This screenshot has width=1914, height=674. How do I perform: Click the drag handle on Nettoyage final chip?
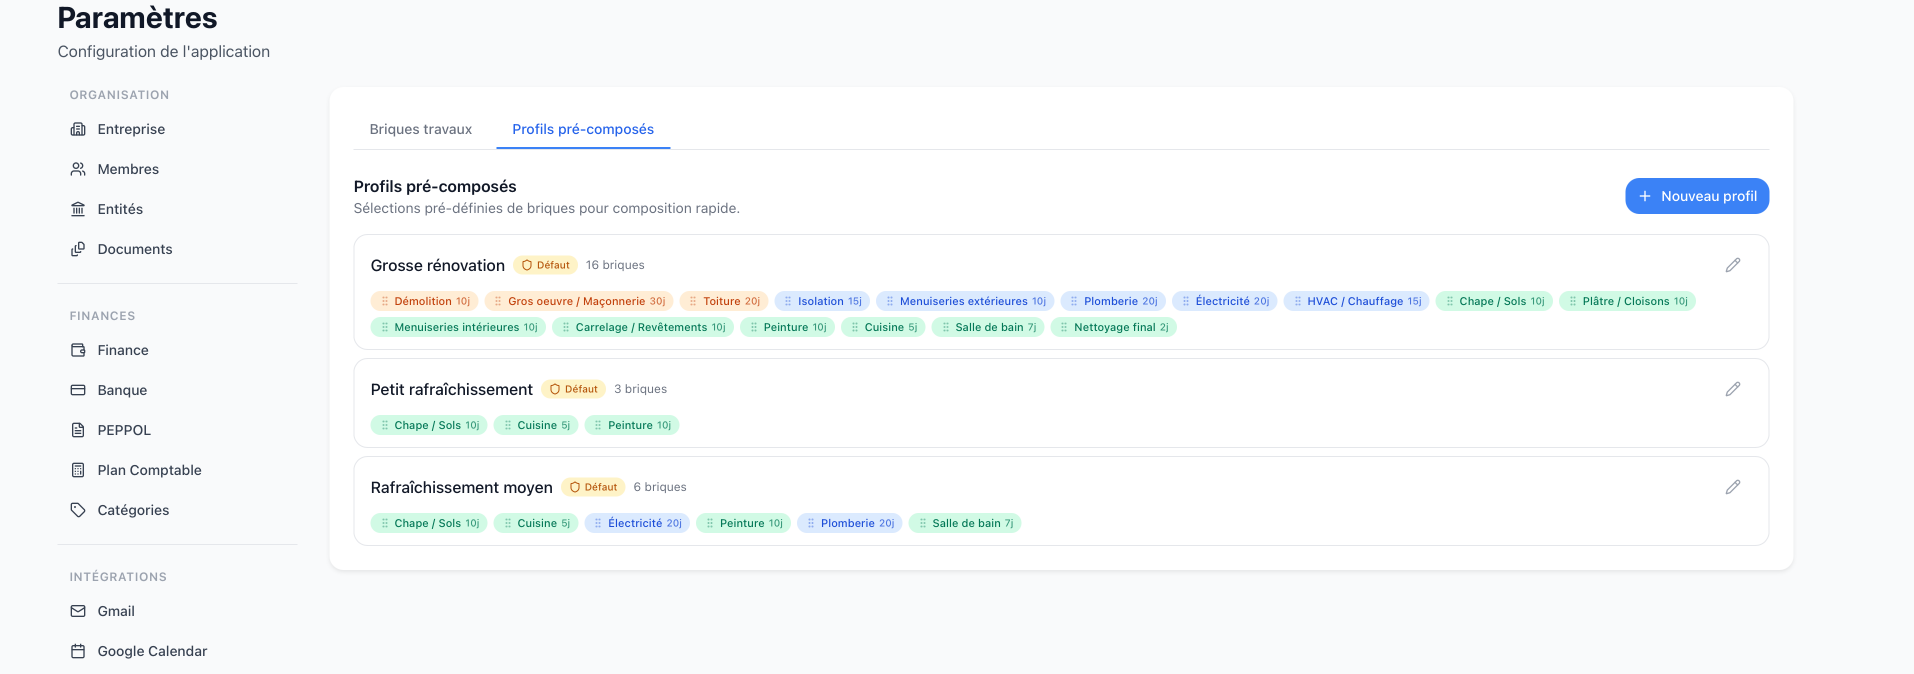(x=1064, y=327)
